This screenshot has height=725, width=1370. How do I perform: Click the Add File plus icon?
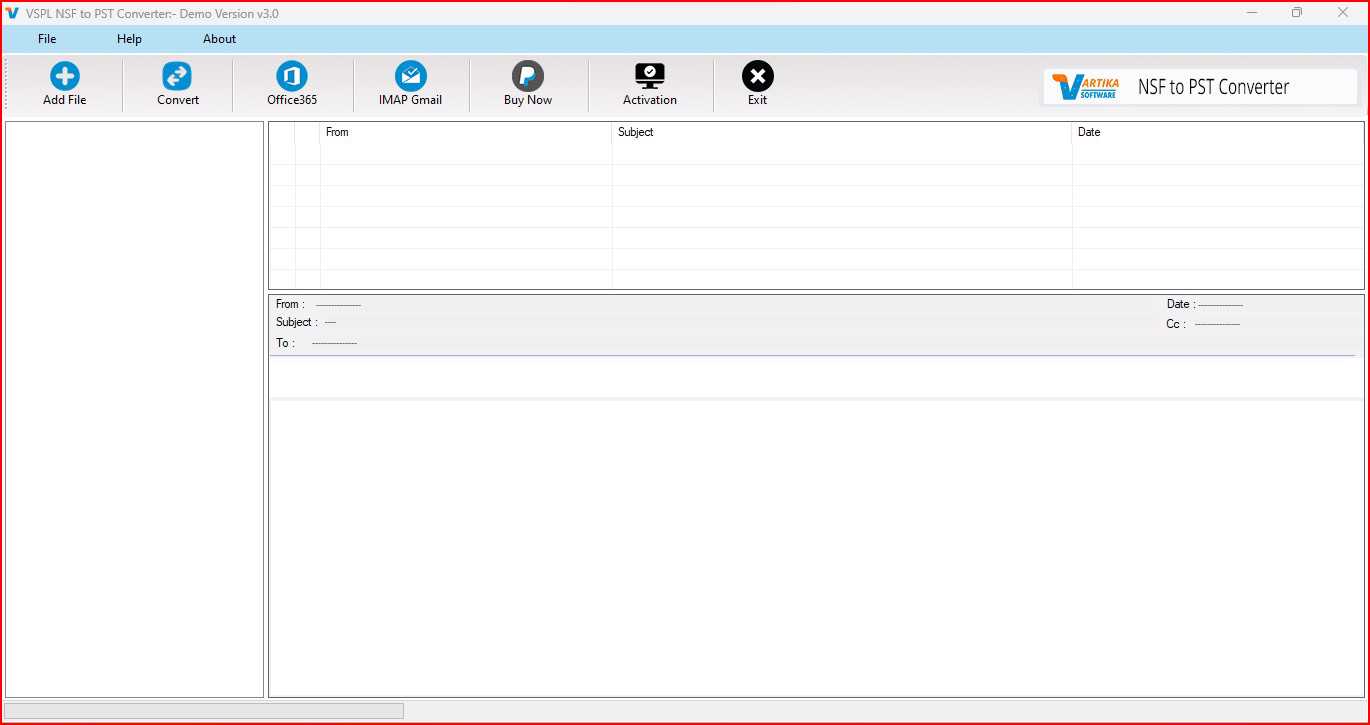click(x=65, y=76)
